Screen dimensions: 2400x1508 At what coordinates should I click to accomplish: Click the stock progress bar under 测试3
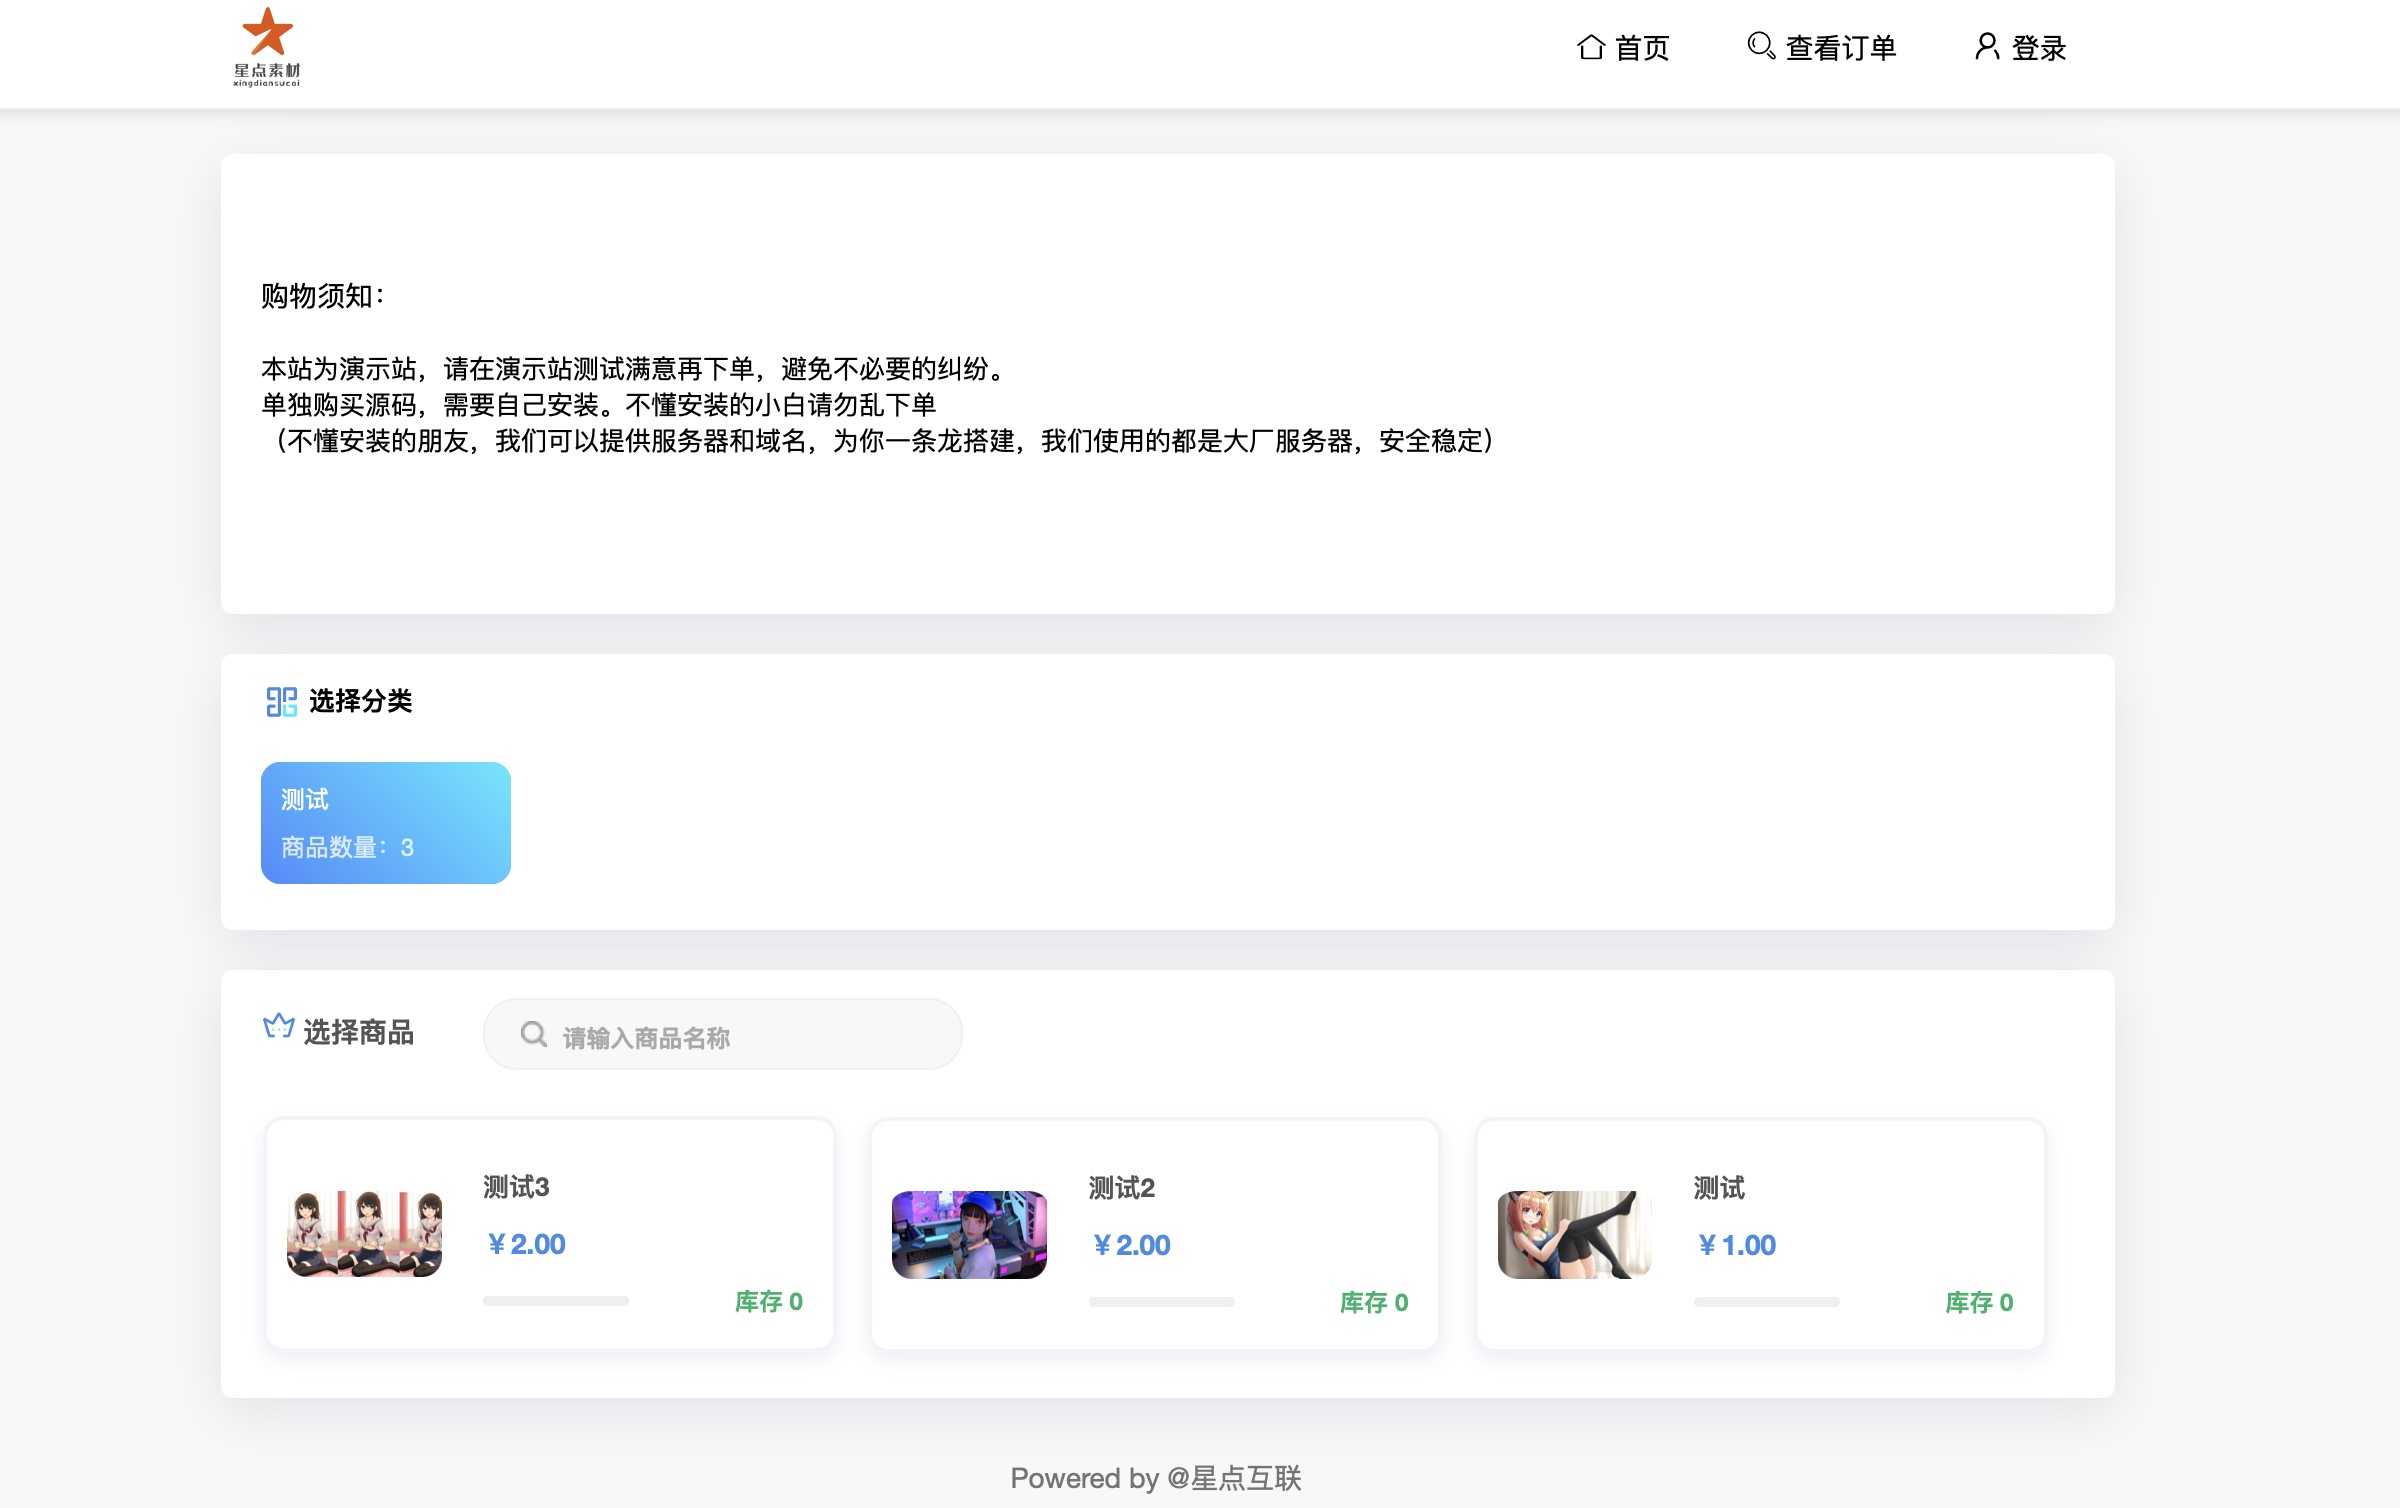556,1301
